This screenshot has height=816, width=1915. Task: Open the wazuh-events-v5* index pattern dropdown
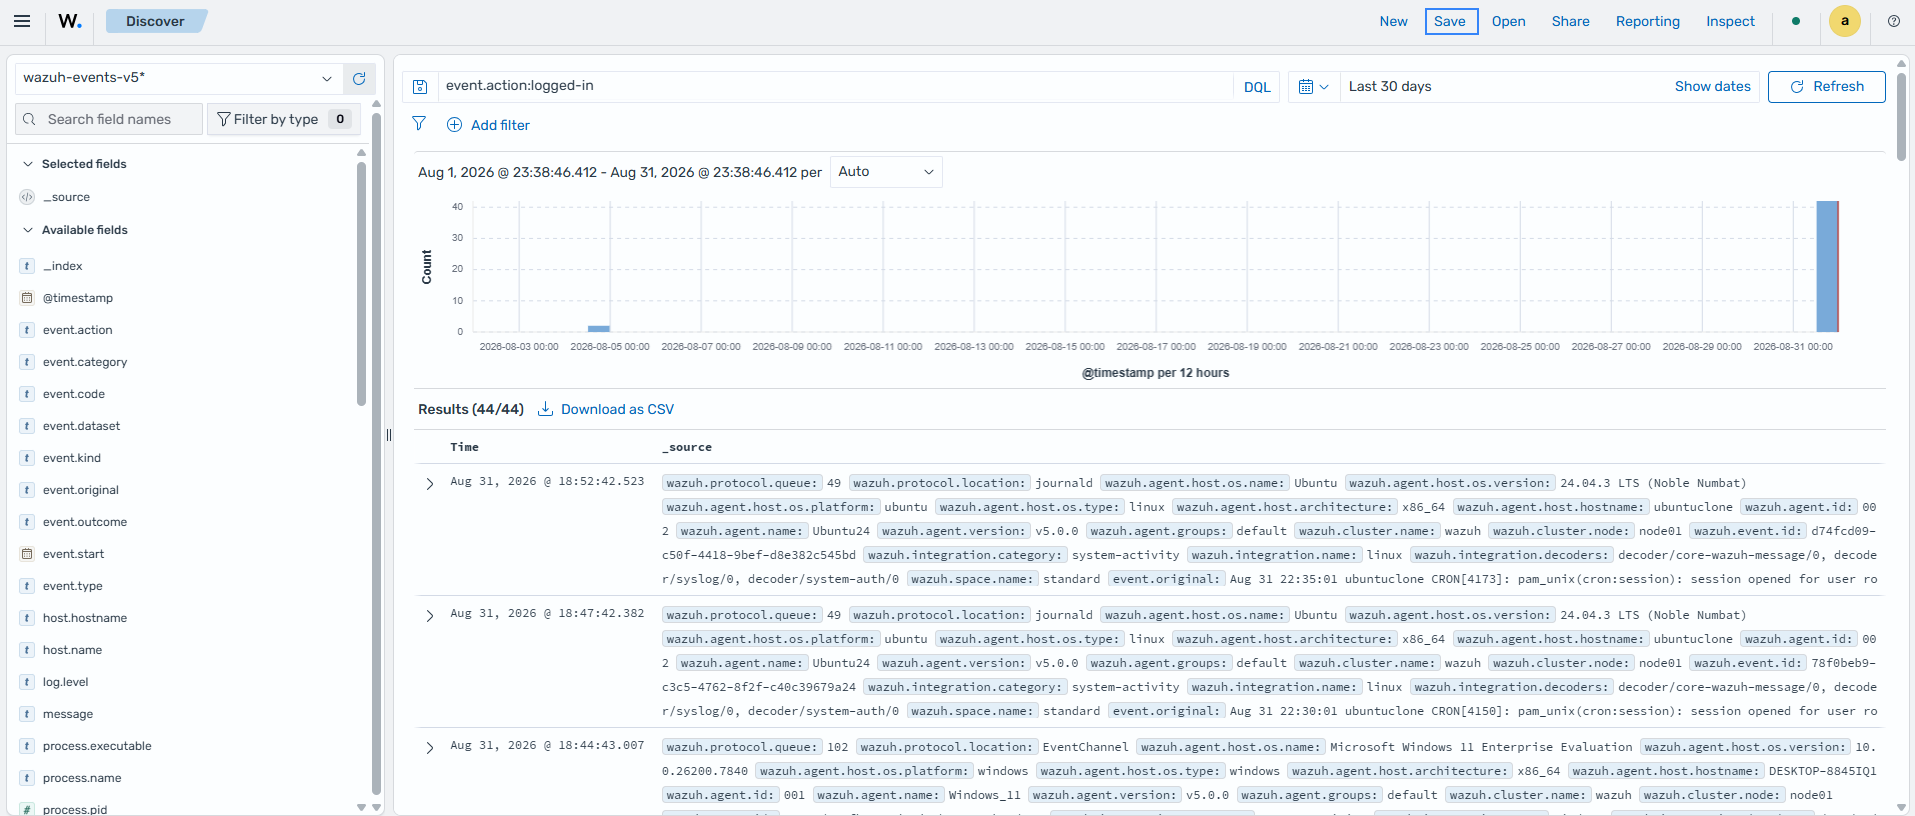(179, 78)
